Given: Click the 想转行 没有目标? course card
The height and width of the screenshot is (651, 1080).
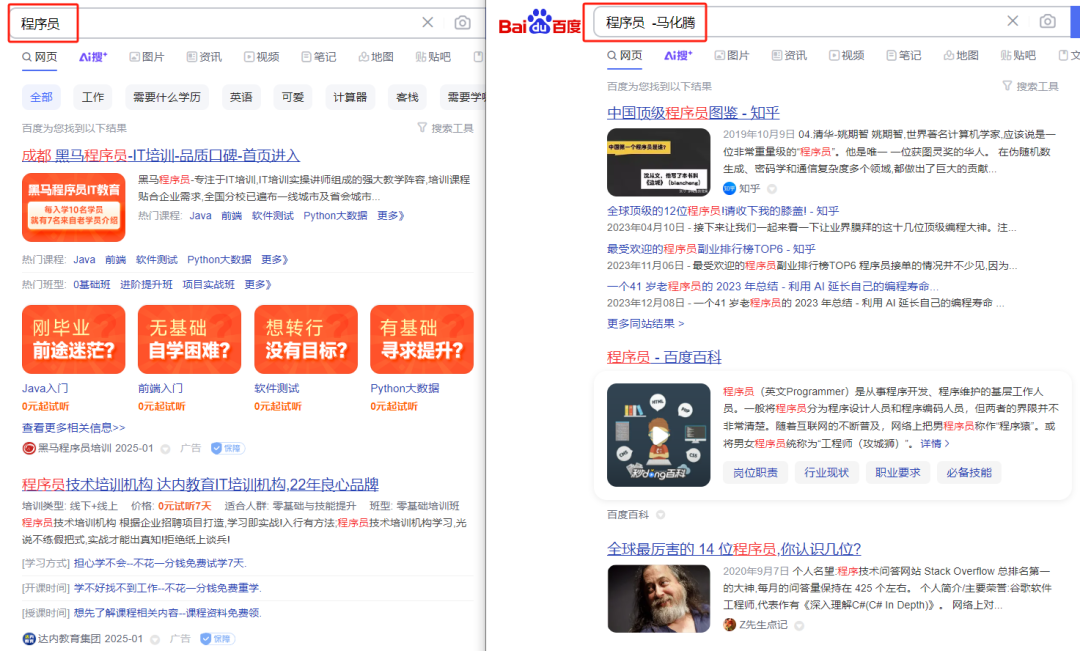Looking at the screenshot, I should [306, 340].
